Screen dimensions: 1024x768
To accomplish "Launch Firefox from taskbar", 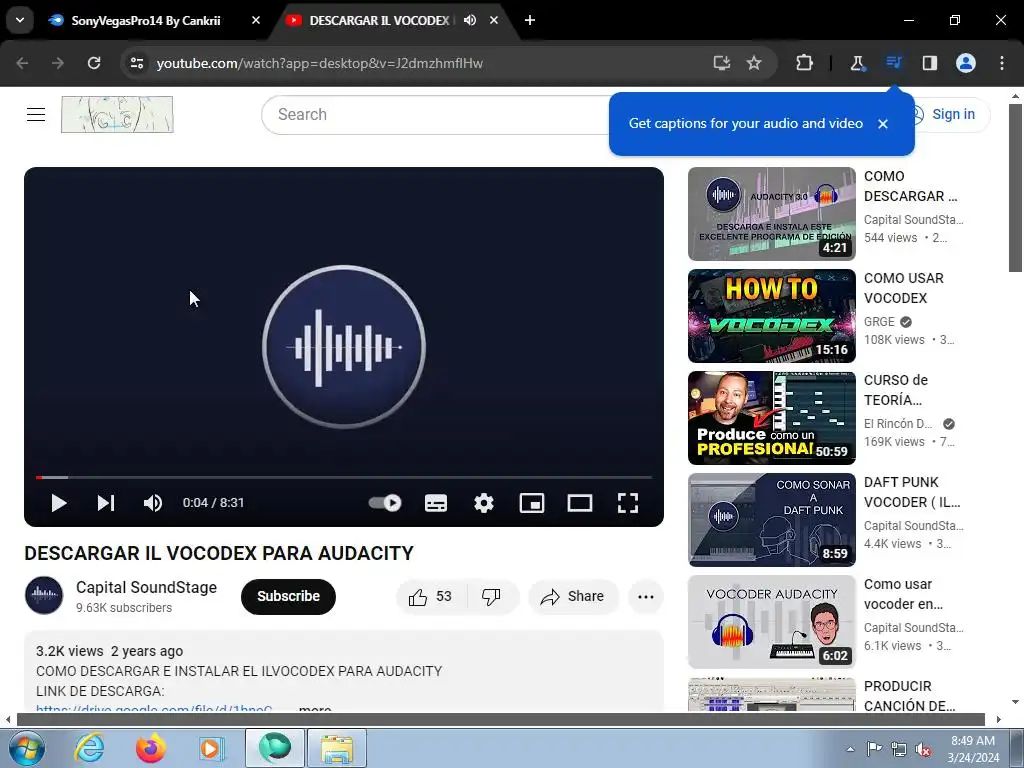I will pos(150,748).
